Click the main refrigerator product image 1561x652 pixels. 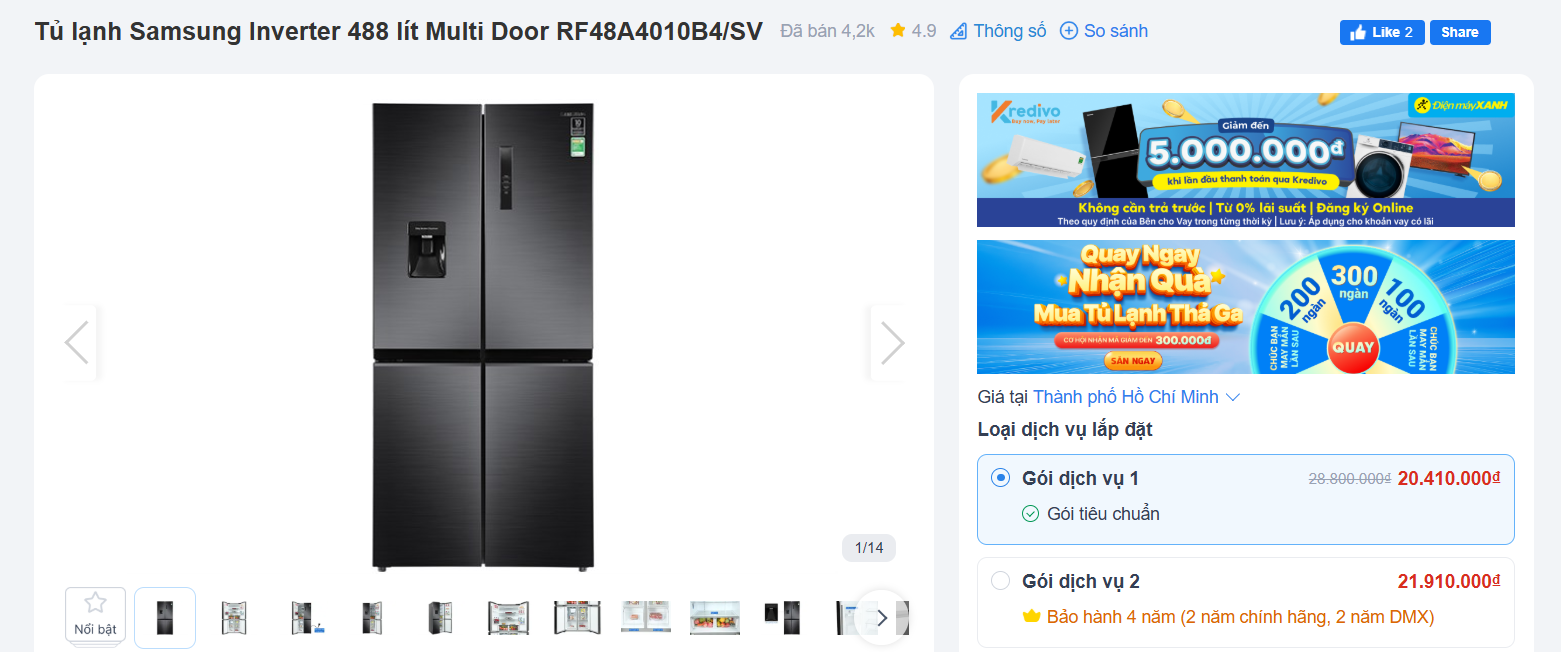pyautogui.click(x=483, y=336)
